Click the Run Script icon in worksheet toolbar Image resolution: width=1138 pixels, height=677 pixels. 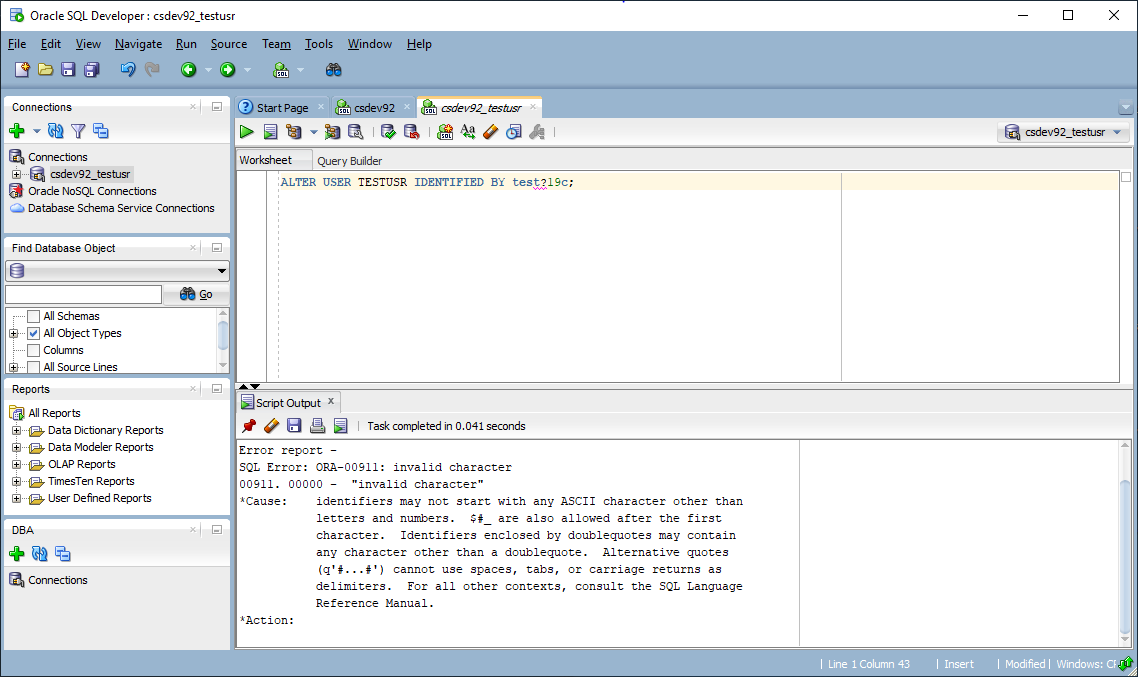pos(270,132)
